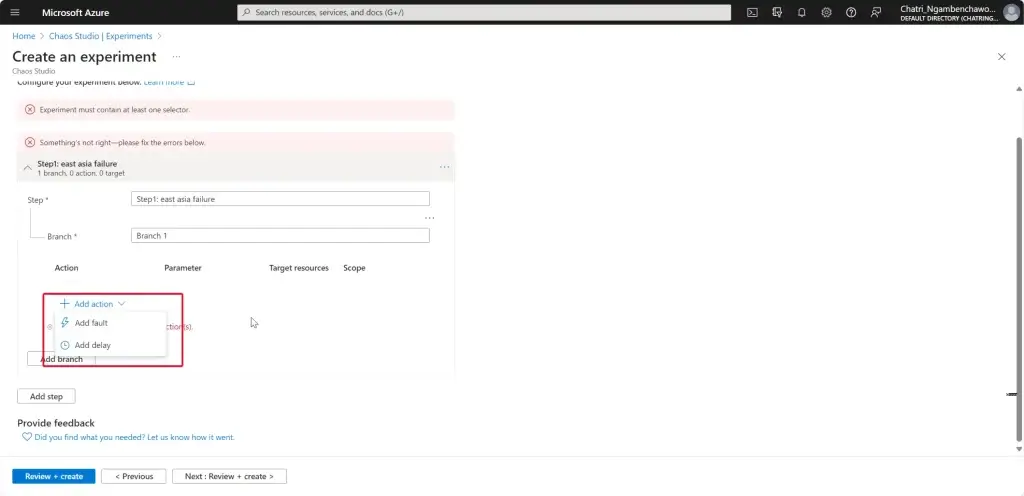Click the scrollbar down arrow
Image resolution: width=1024 pixels, height=496 pixels.
tap(1019, 449)
